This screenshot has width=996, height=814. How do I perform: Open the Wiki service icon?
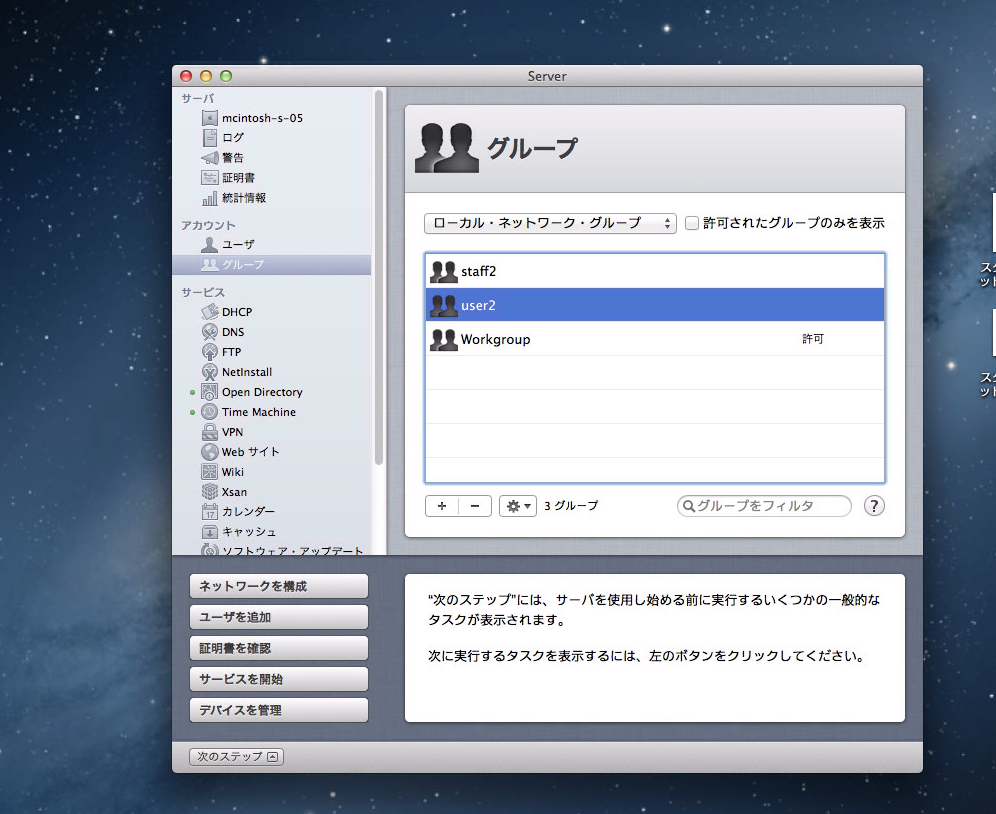(210, 471)
